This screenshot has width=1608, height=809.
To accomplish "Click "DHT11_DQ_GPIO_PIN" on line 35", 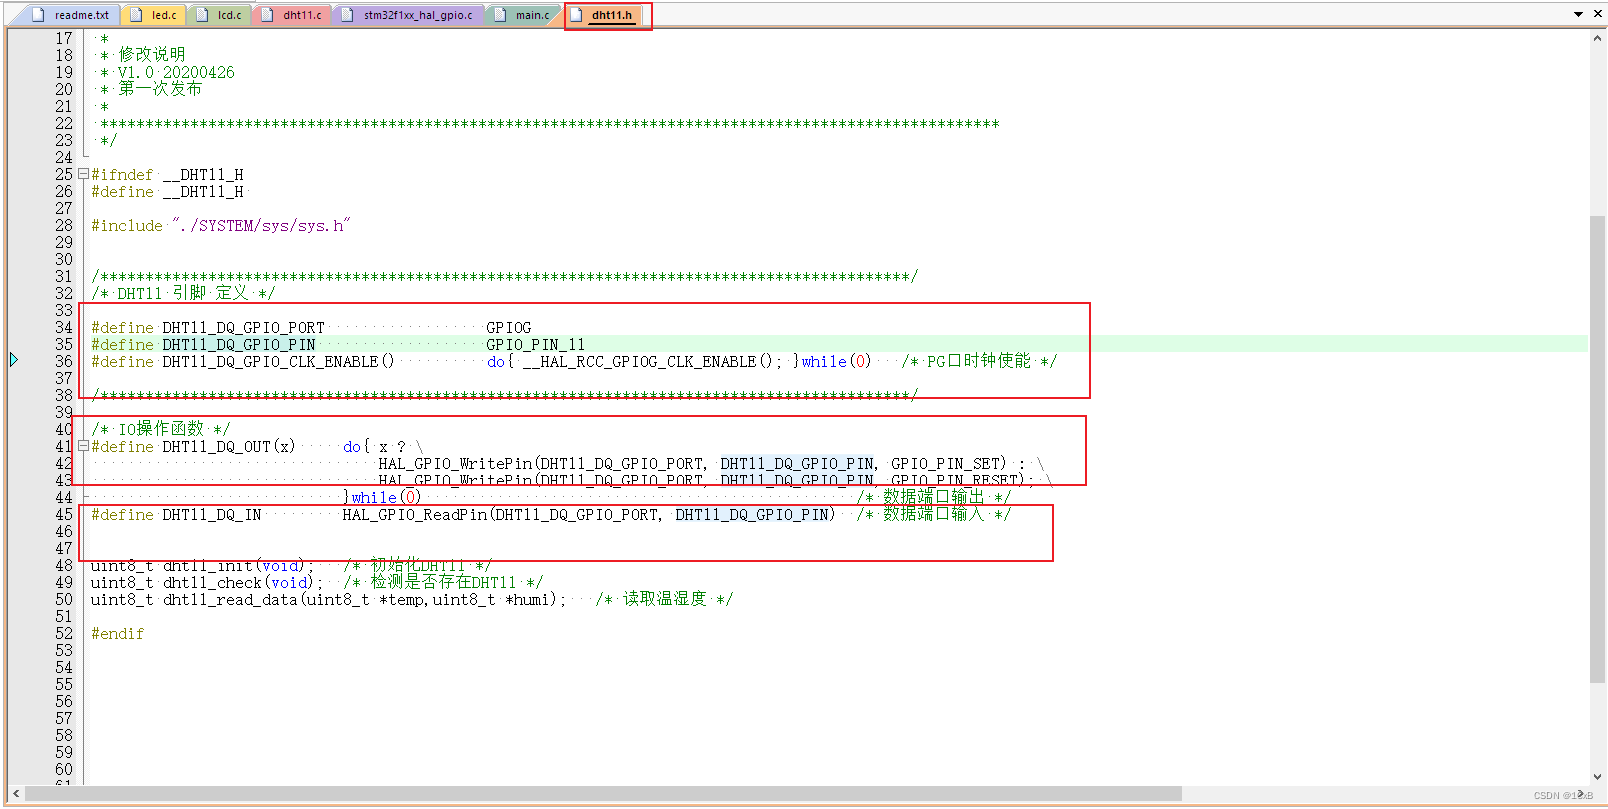I will [239, 345].
